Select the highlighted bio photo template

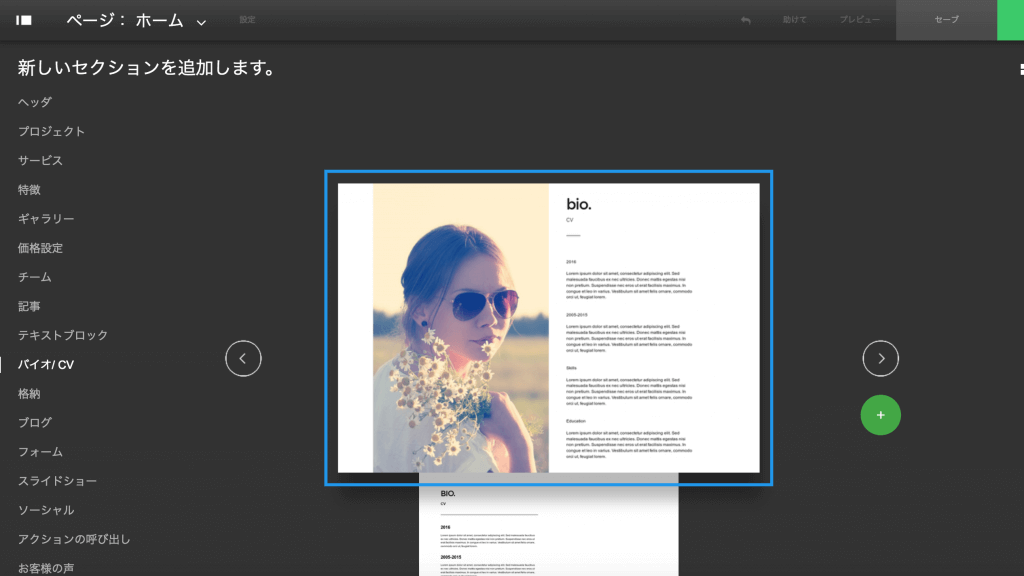coord(548,327)
